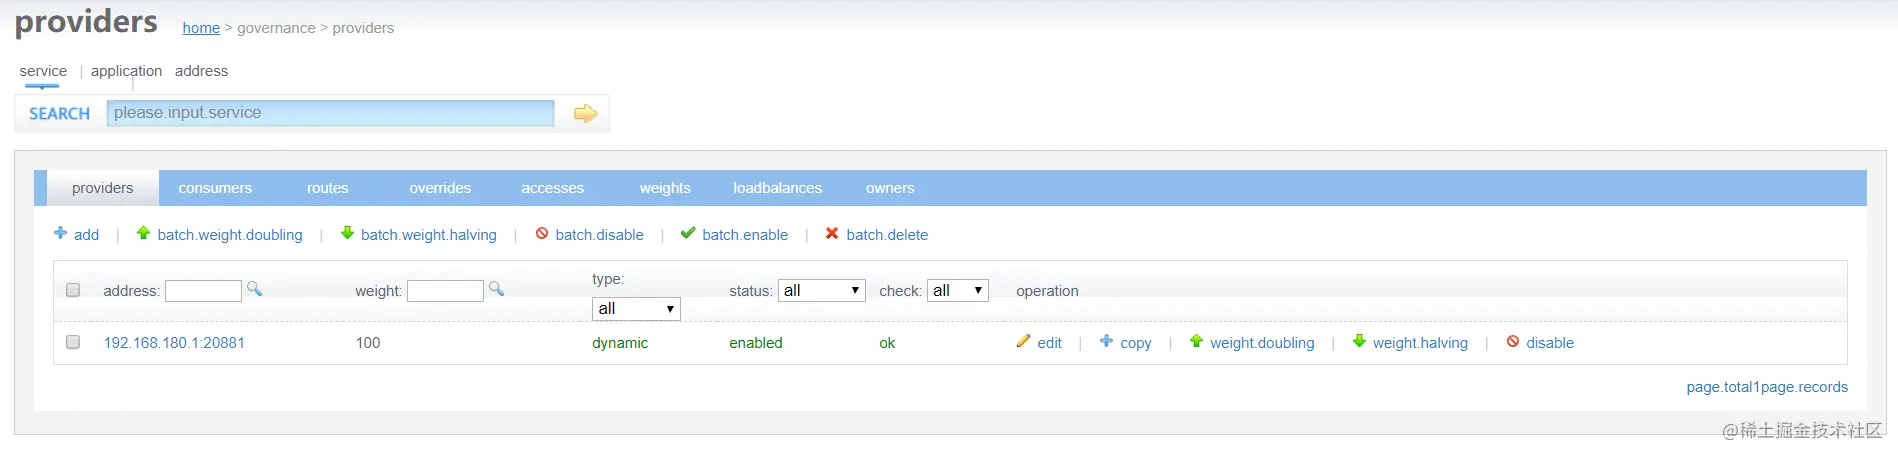1898x456 pixels.
Task: Click the governance breadcrumb text
Action: coord(276,28)
